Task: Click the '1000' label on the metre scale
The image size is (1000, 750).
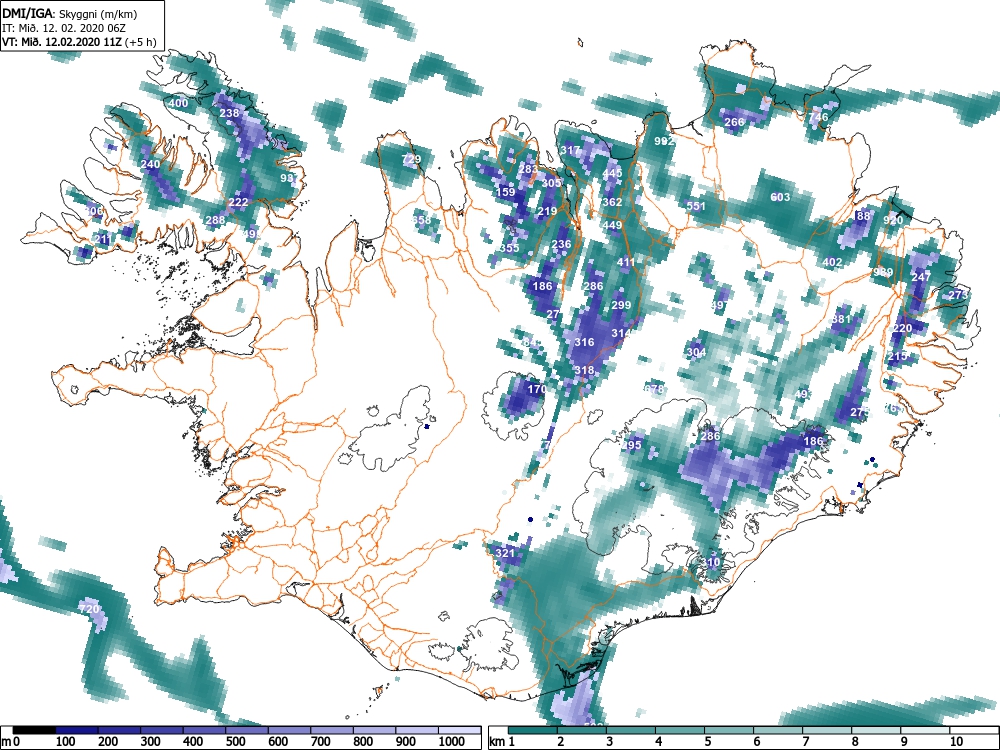Action: [451, 742]
